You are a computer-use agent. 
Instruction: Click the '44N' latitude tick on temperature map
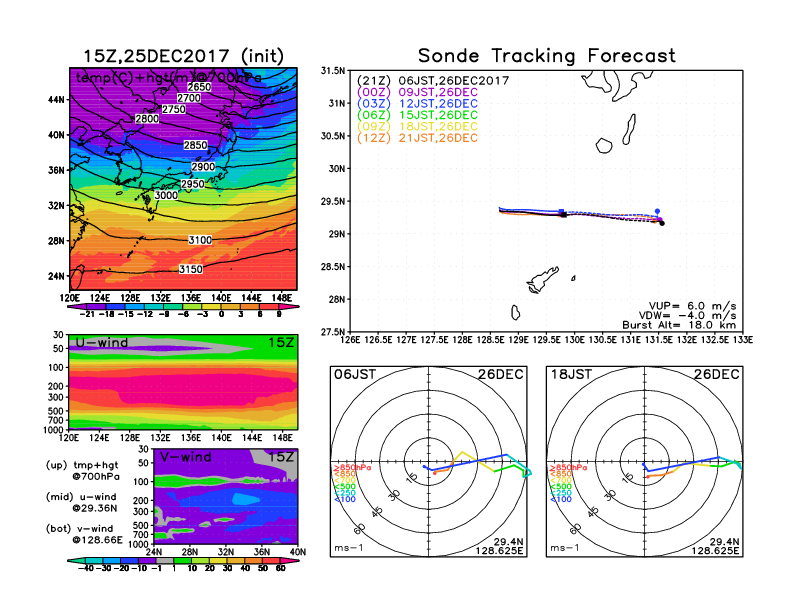(56, 99)
